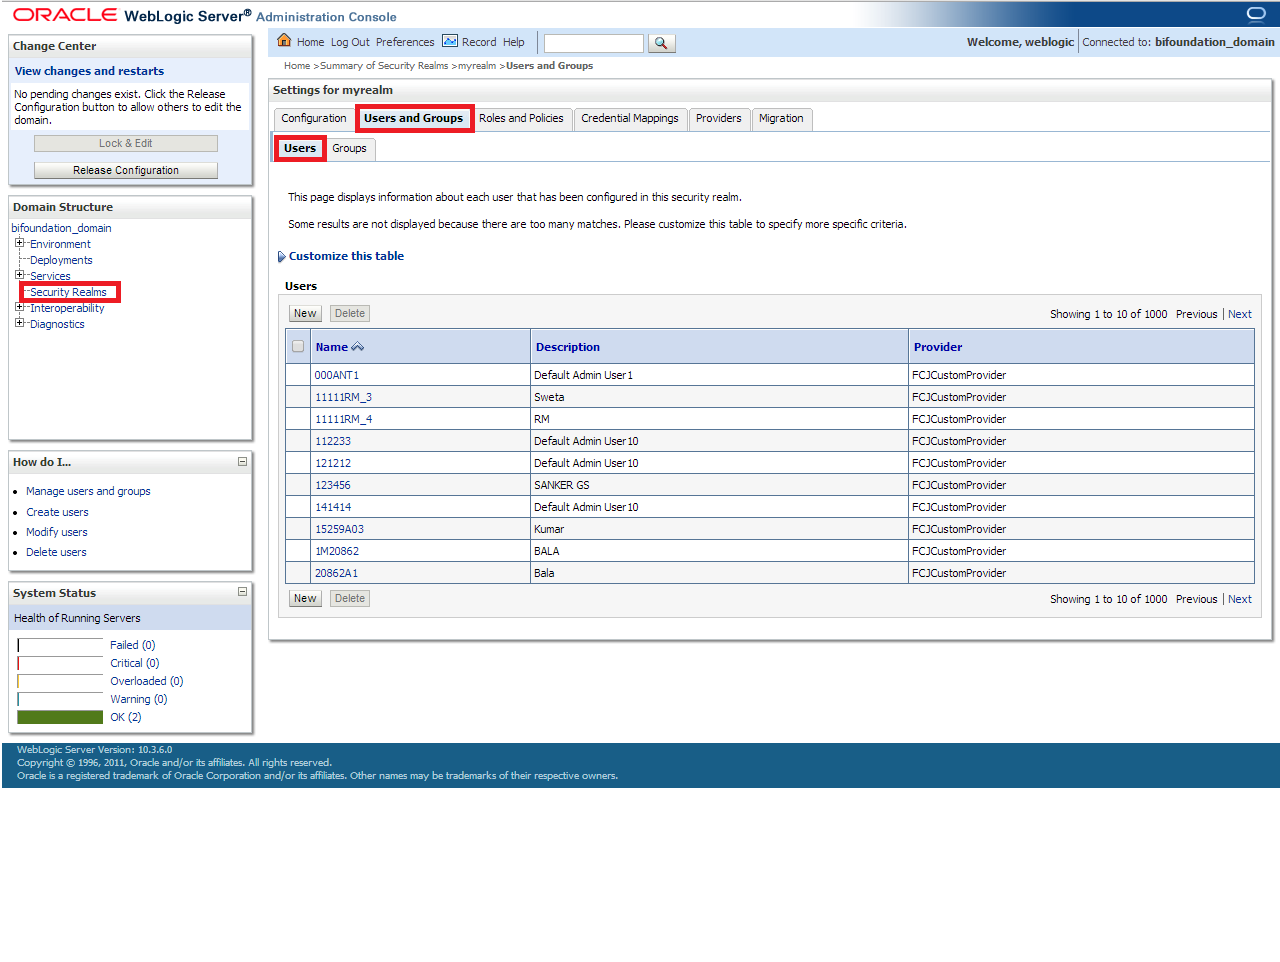This screenshot has width=1280, height=962.
Task: Open user 11111RM_3
Action: 343,397
